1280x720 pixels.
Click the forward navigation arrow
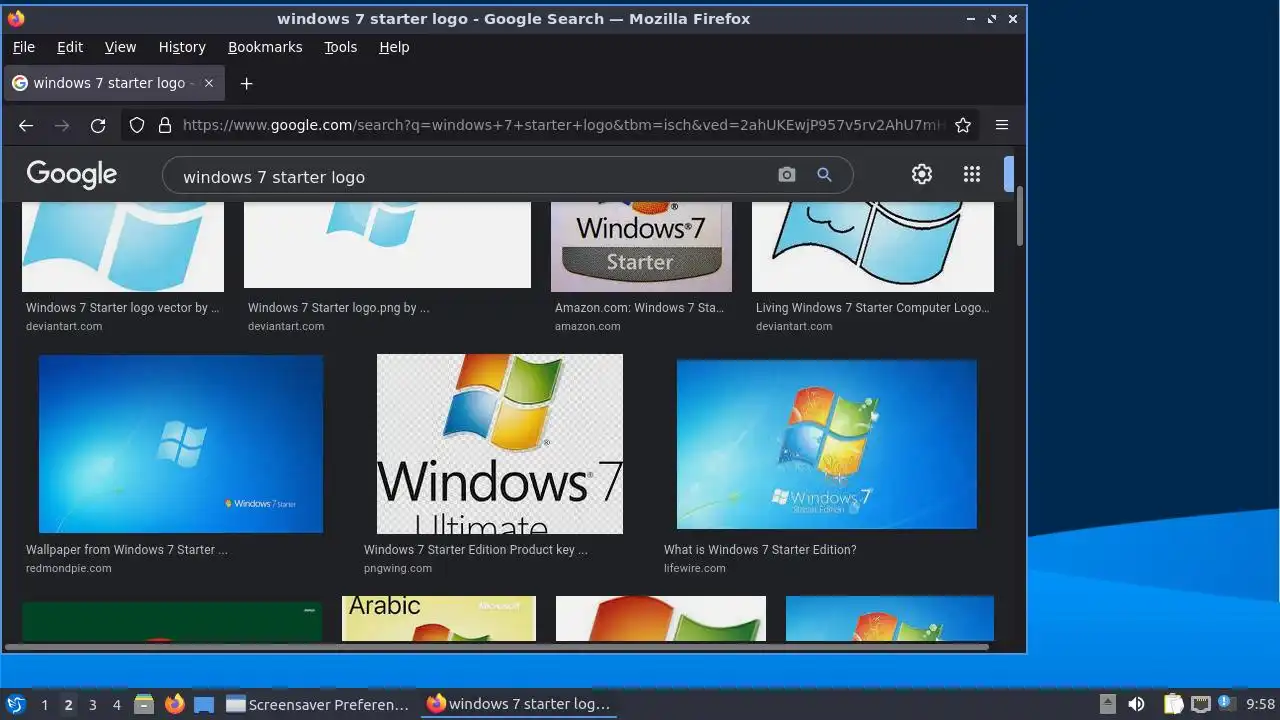tap(62, 125)
